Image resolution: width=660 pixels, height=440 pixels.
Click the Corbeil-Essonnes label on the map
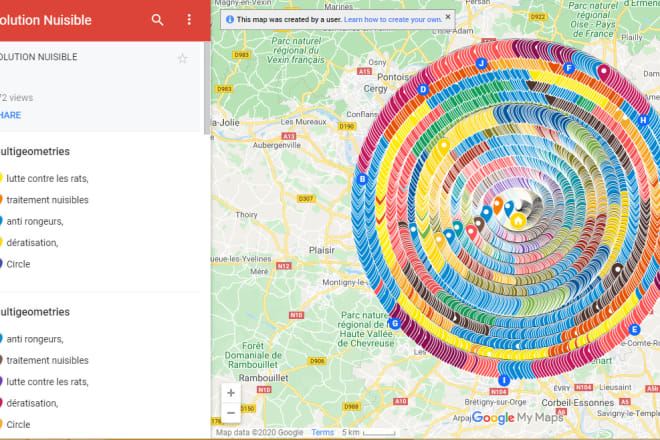click(578, 403)
